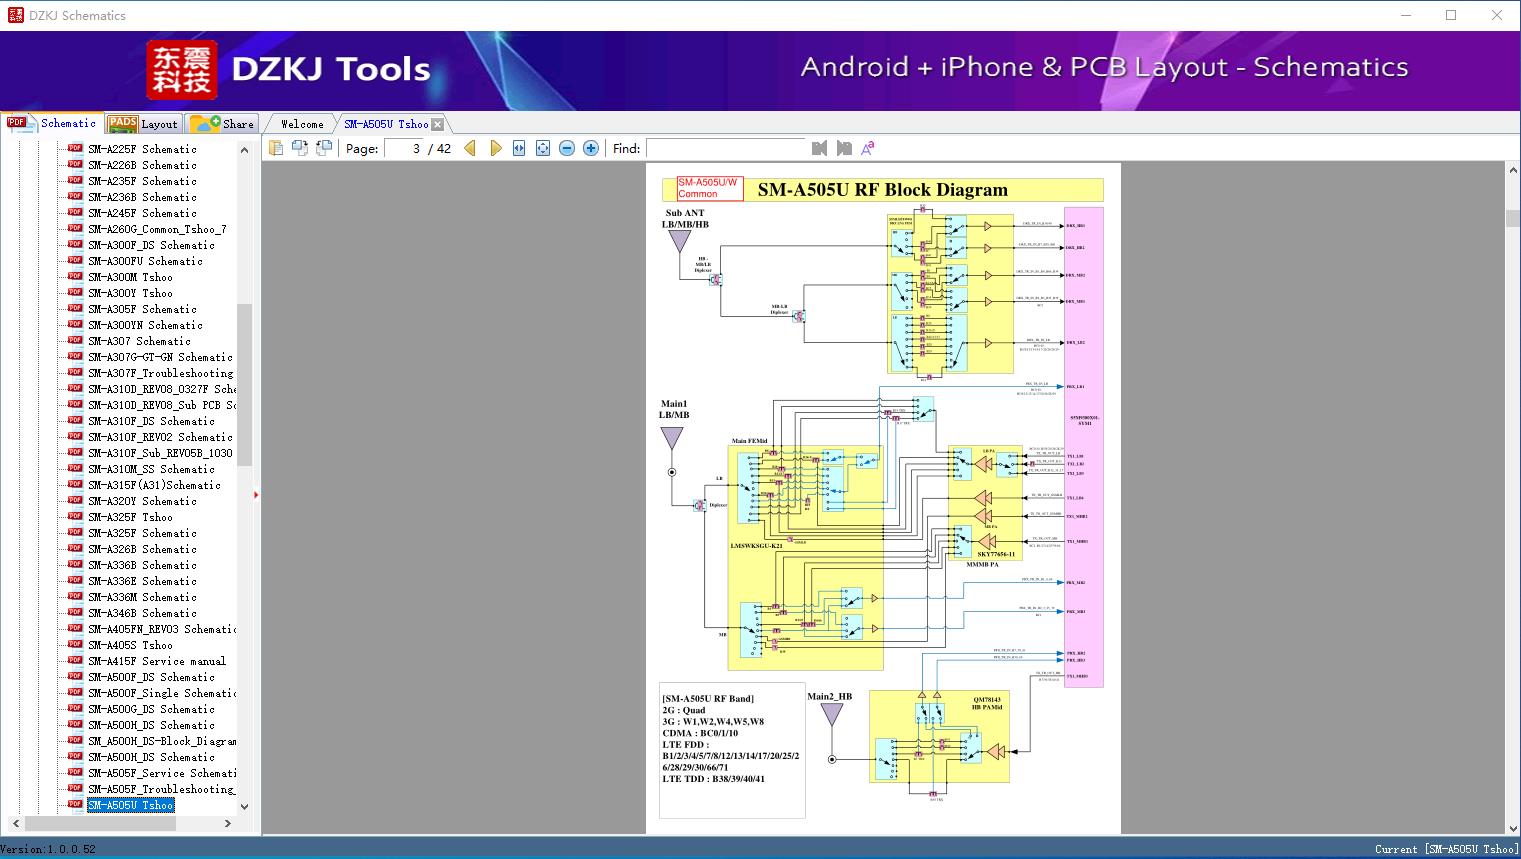Select SM-A307F_Troubleshooting file
Viewport: 1521px width, 859px height.
[160, 373]
